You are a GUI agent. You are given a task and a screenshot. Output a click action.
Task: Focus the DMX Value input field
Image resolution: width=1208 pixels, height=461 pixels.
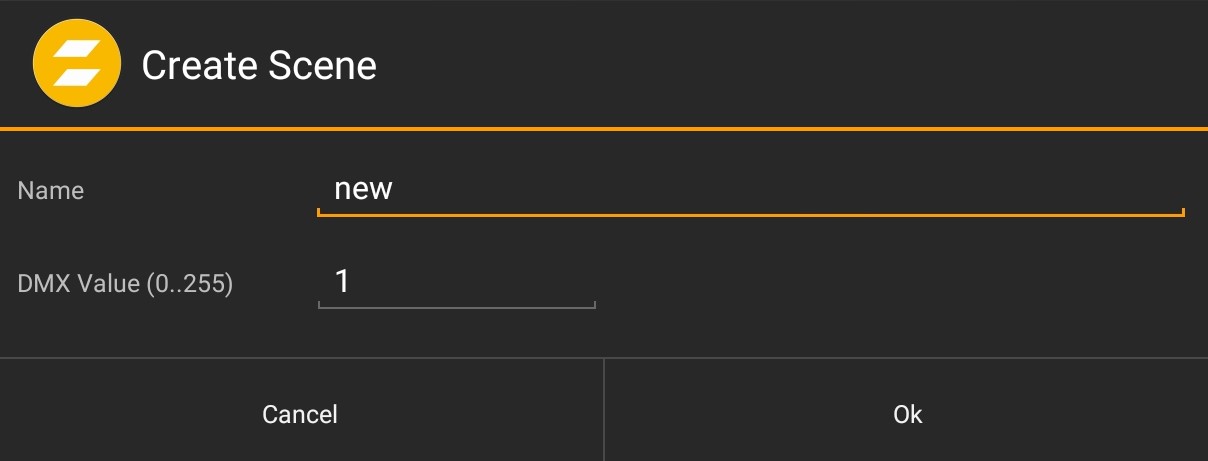(456, 282)
